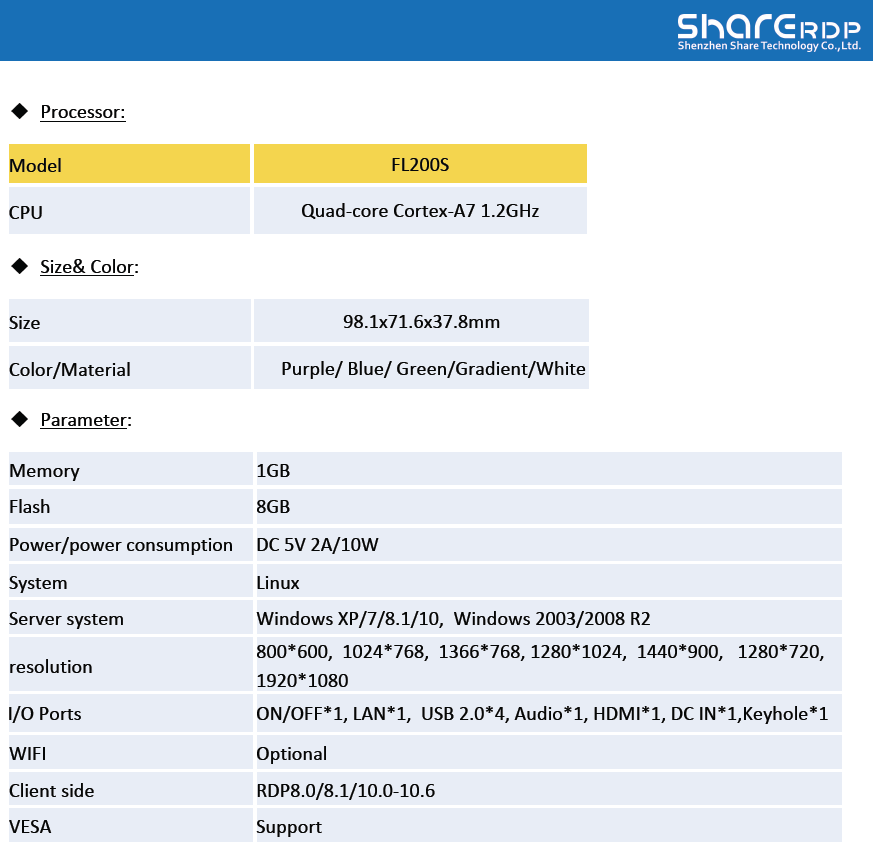
Task: Click the "Parameter:" heading
Action: pos(86,420)
